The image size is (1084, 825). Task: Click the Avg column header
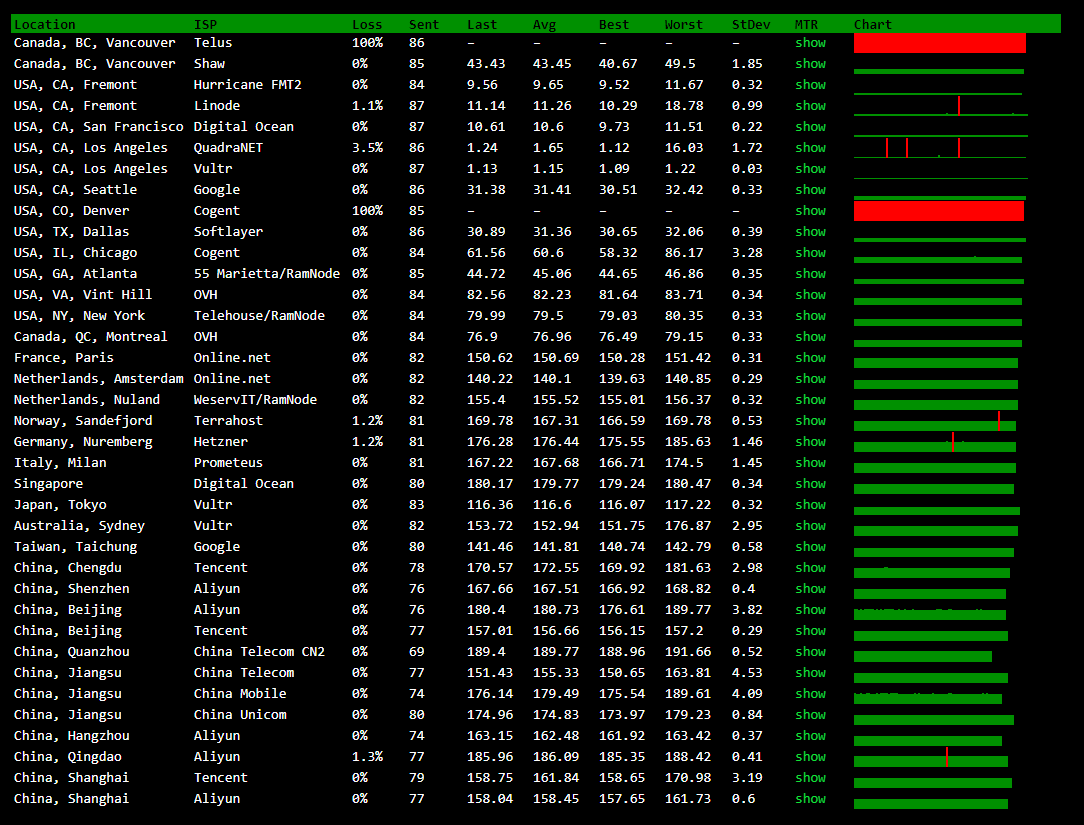tap(544, 25)
